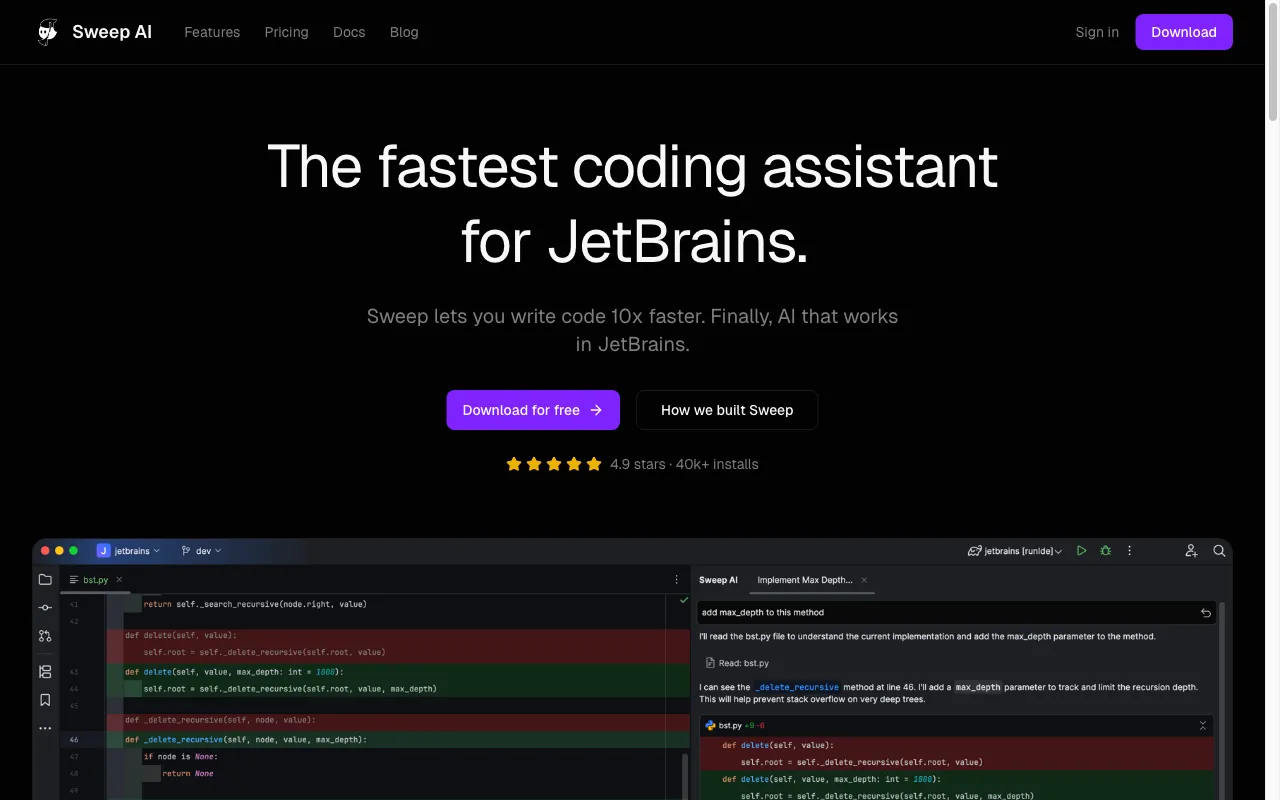Viewport: 1280px width, 800px height.
Task: Click the Download for free button
Action: point(533,410)
